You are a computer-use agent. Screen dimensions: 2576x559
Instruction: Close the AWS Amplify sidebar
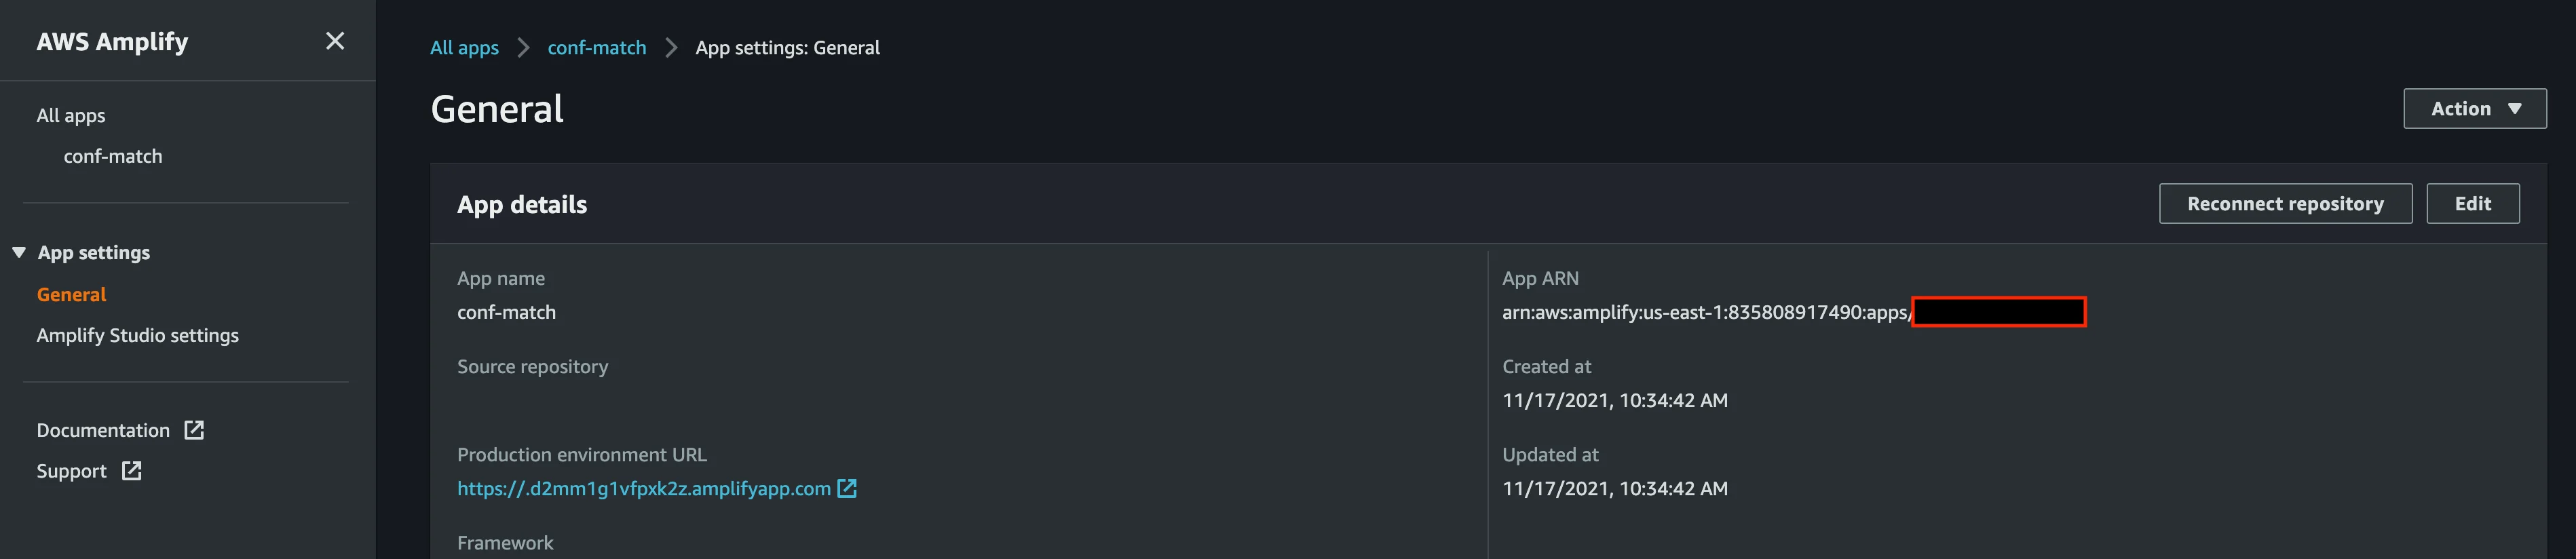335,41
